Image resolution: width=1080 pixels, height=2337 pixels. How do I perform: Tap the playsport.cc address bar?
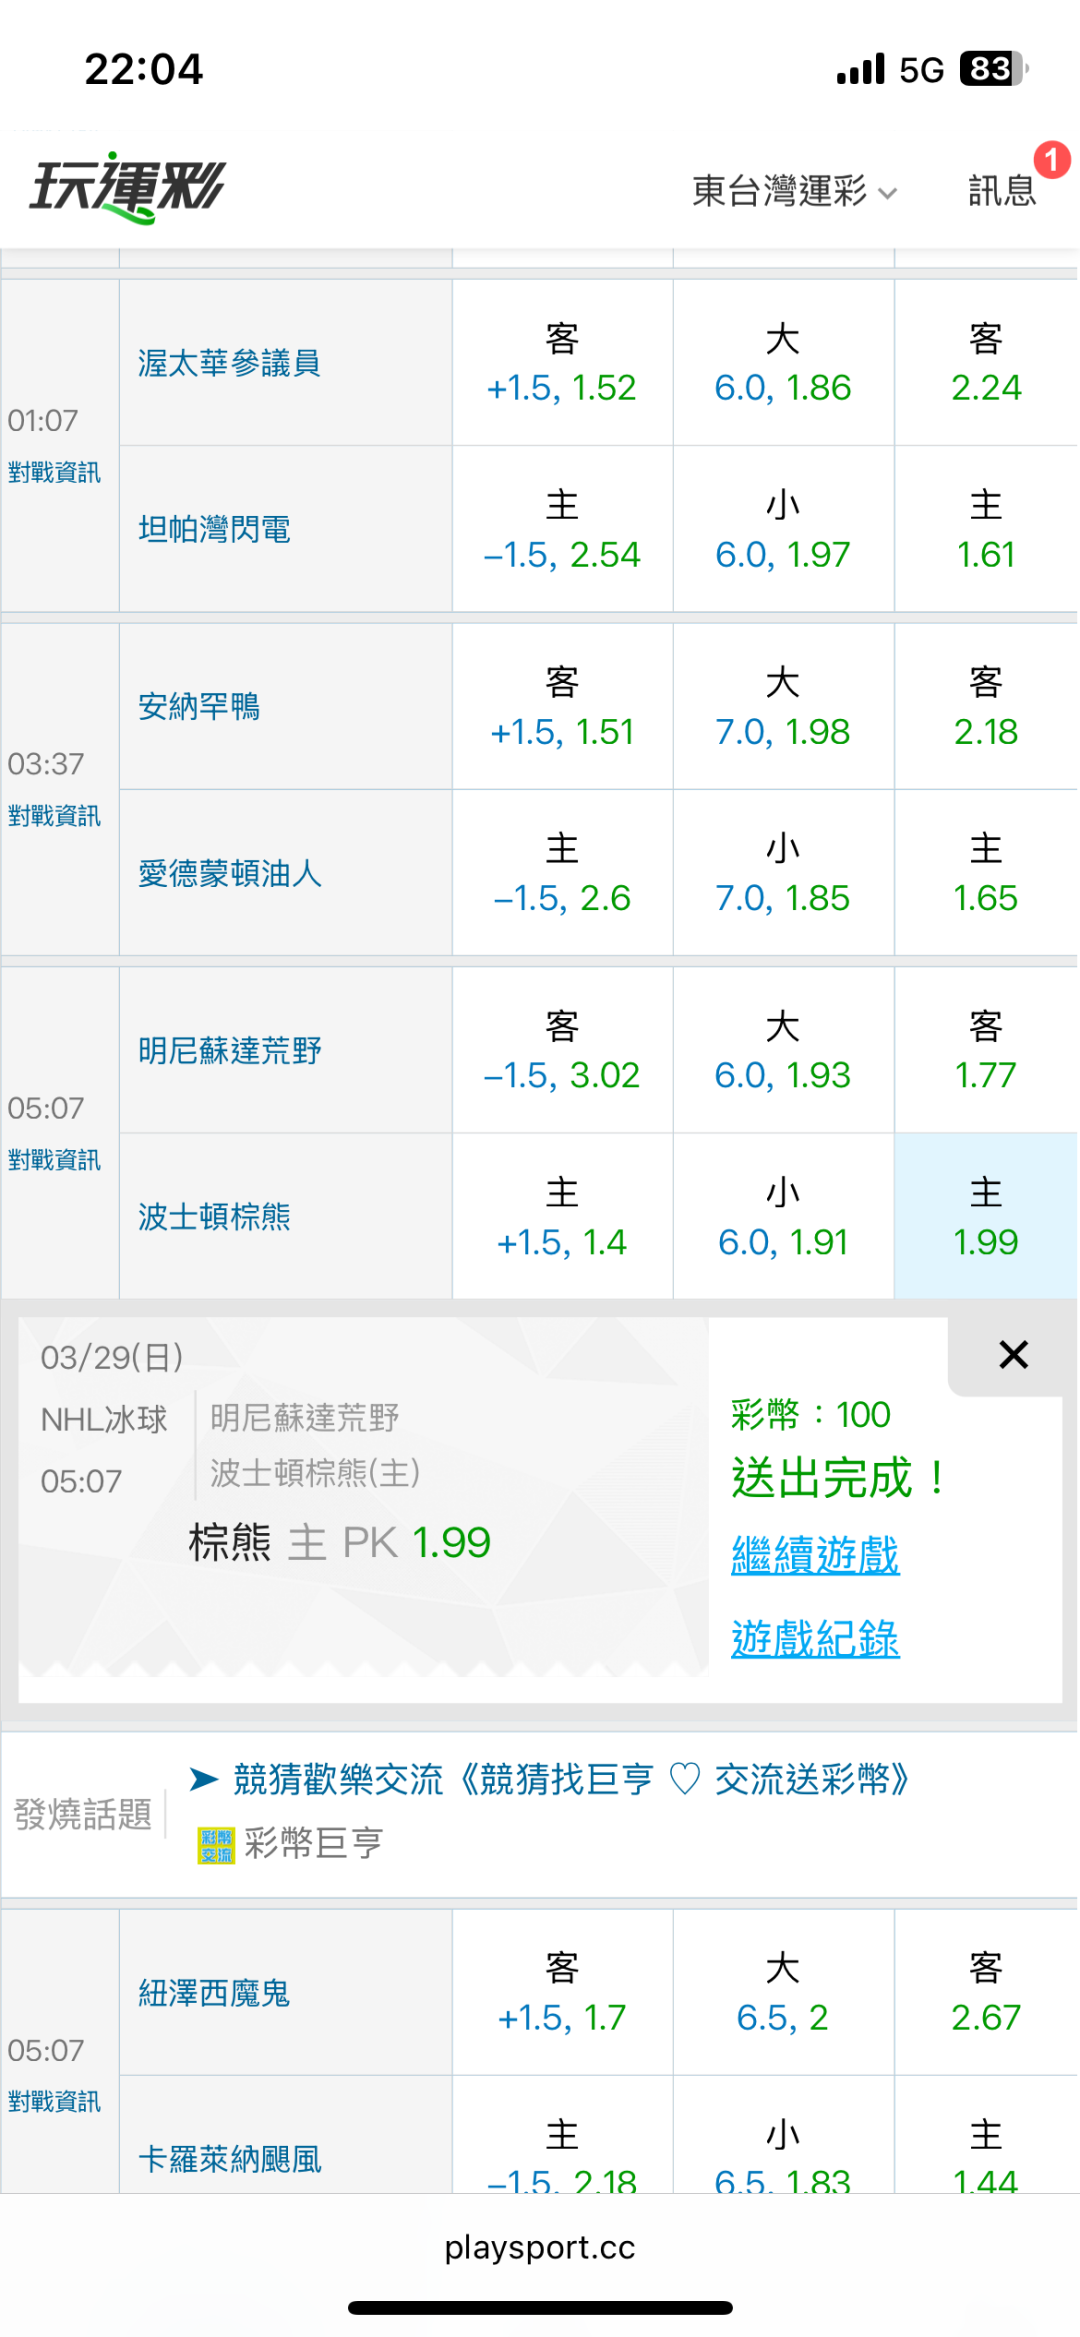tap(540, 2247)
